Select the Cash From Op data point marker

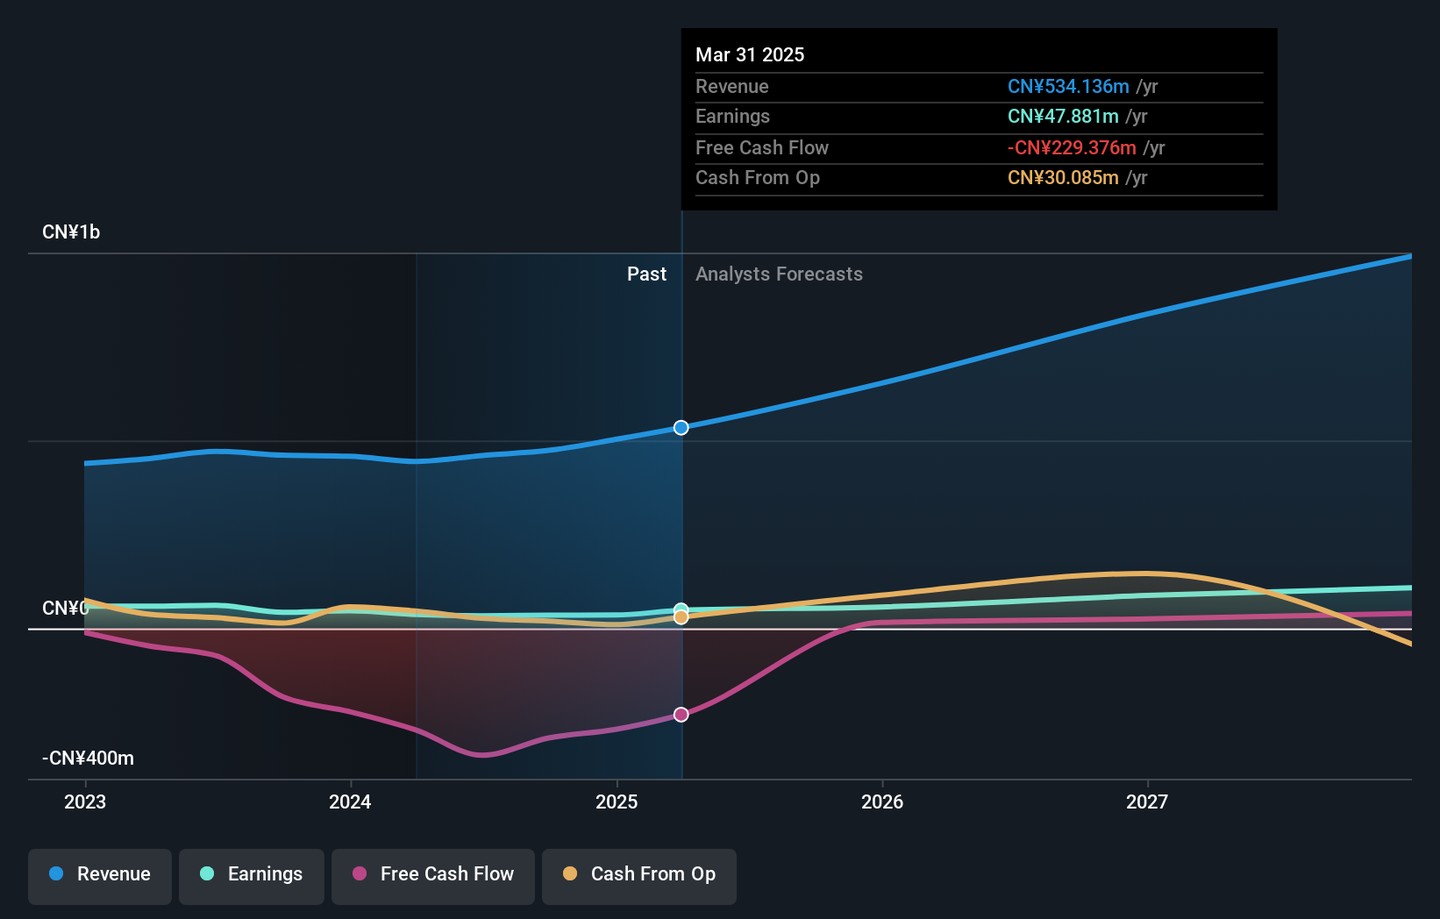[681, 618]
